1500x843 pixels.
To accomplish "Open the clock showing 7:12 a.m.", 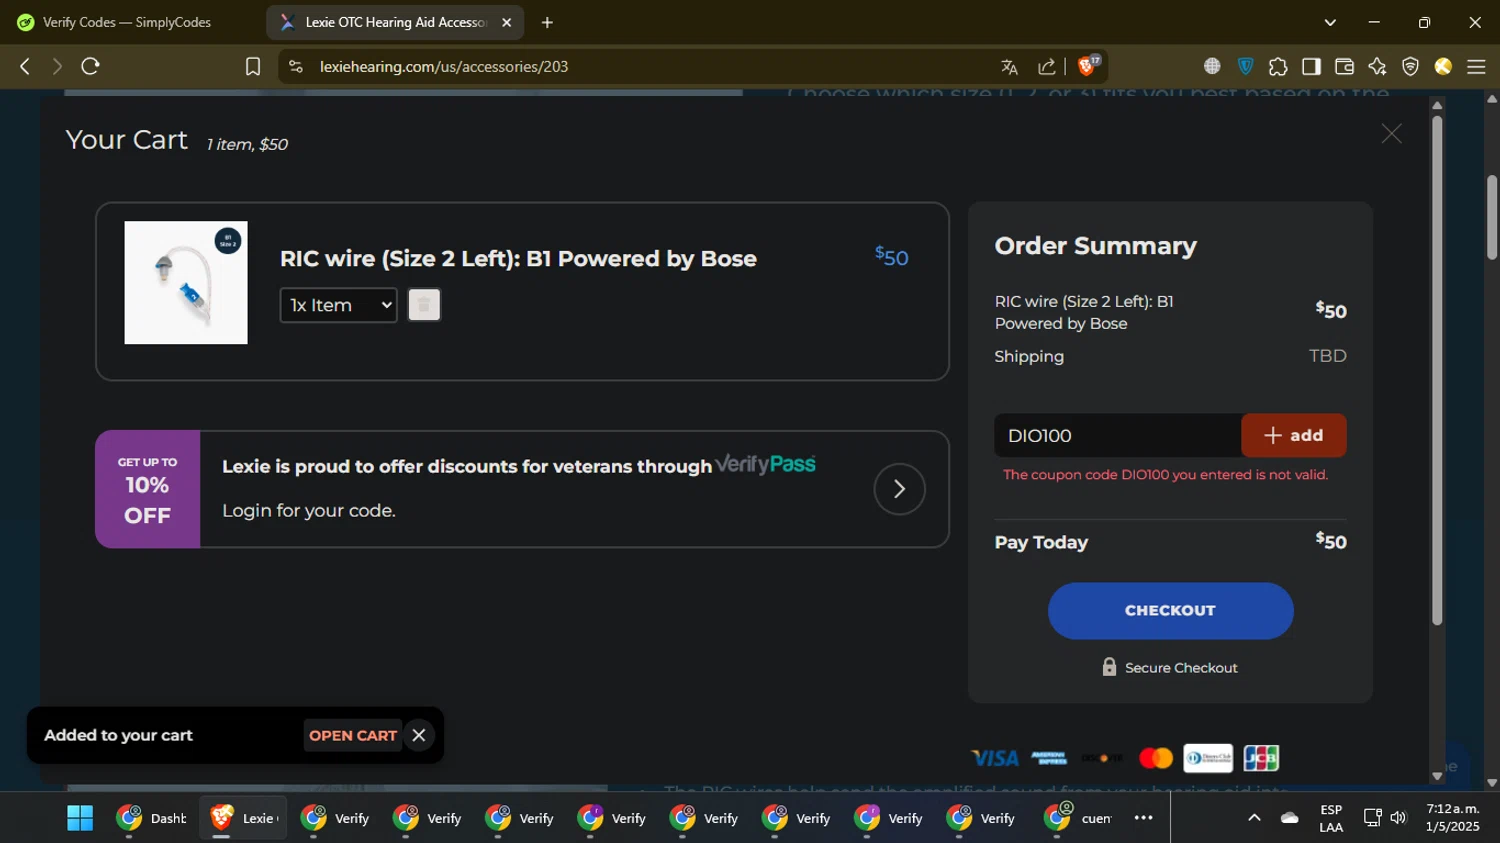I will click(1453, 818).
